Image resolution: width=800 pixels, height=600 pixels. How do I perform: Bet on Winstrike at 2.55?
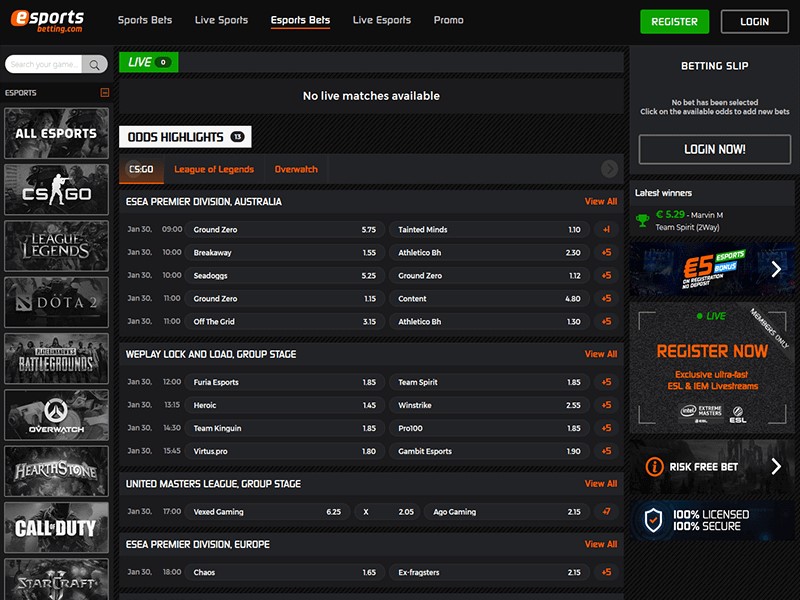[489, 405]
